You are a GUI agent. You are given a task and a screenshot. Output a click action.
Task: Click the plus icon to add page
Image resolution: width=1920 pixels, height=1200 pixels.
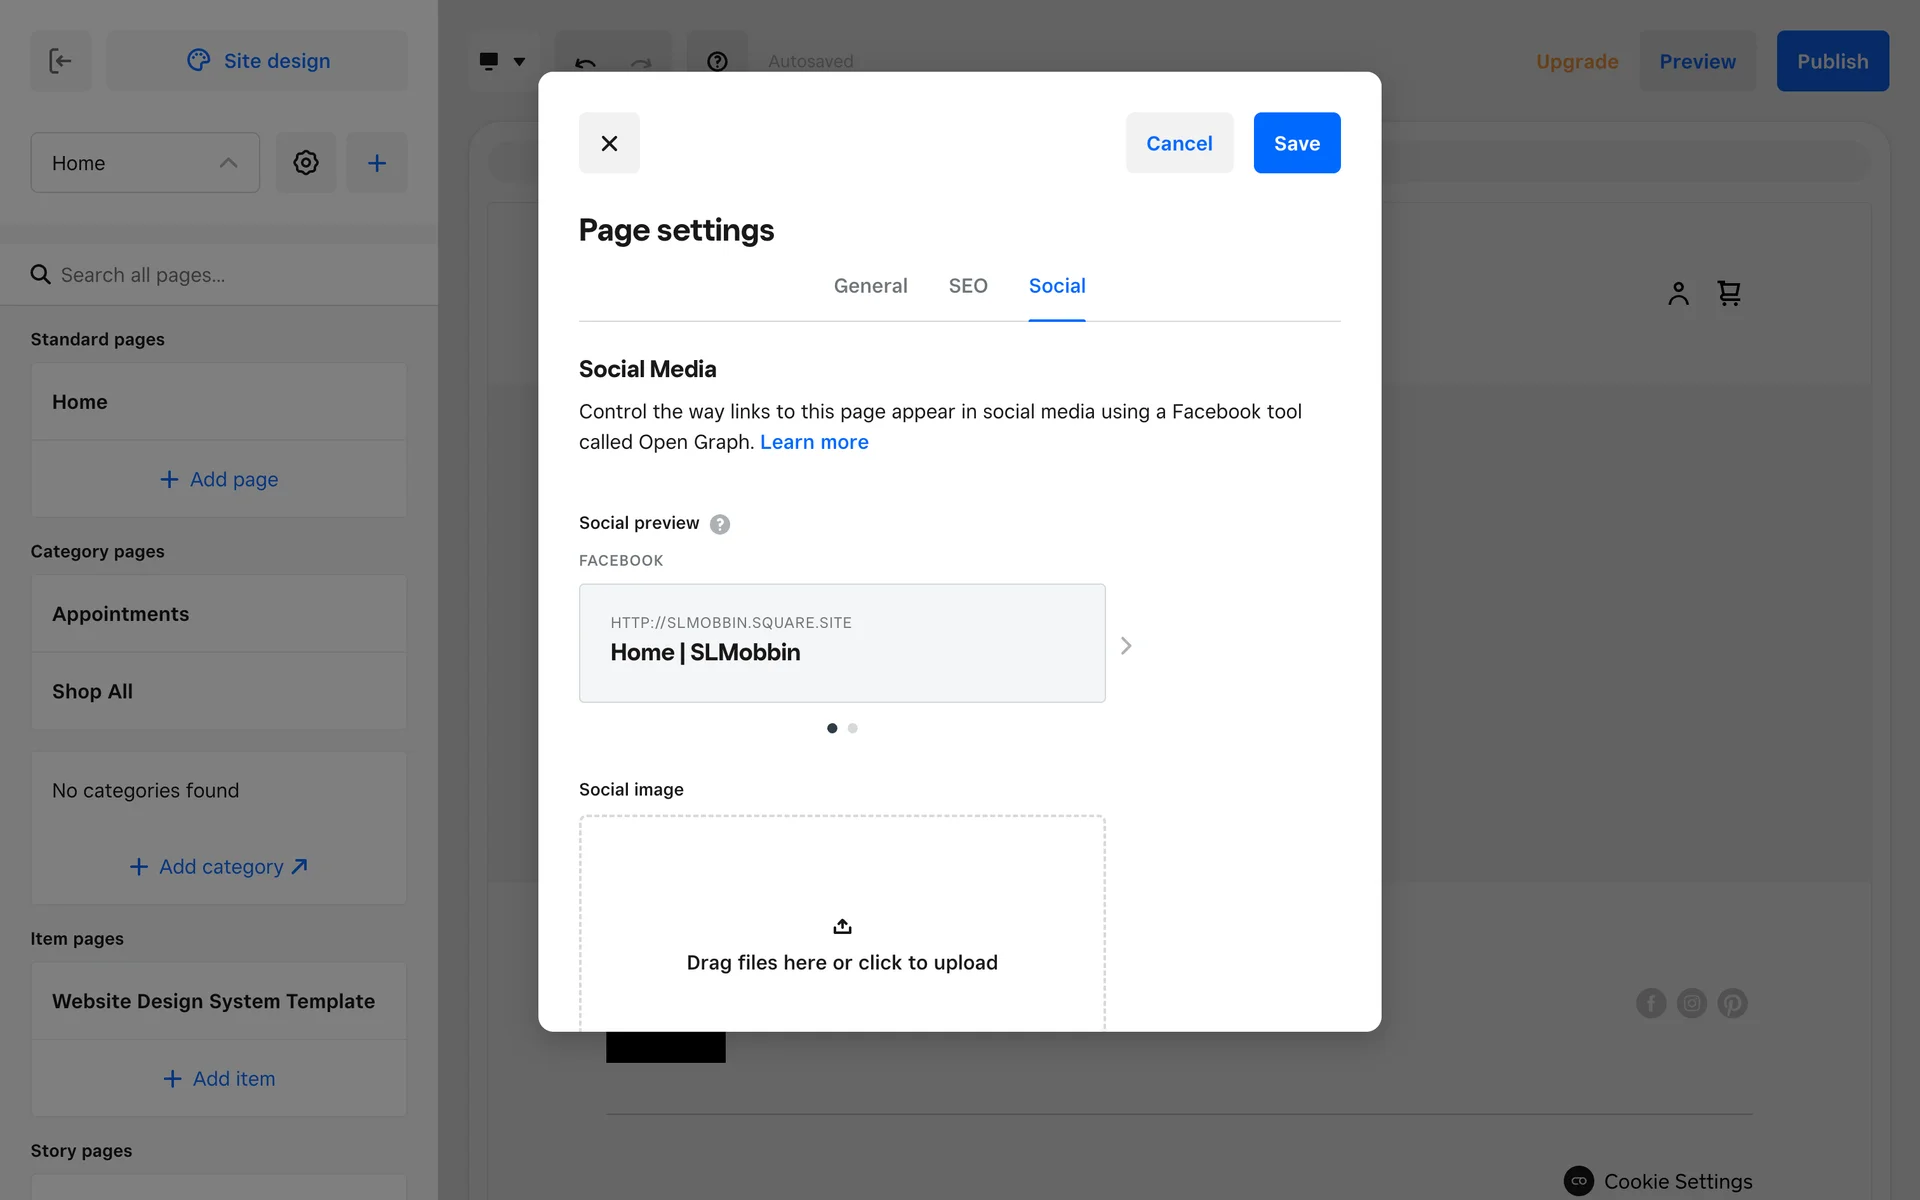click(x=377, y=163)
